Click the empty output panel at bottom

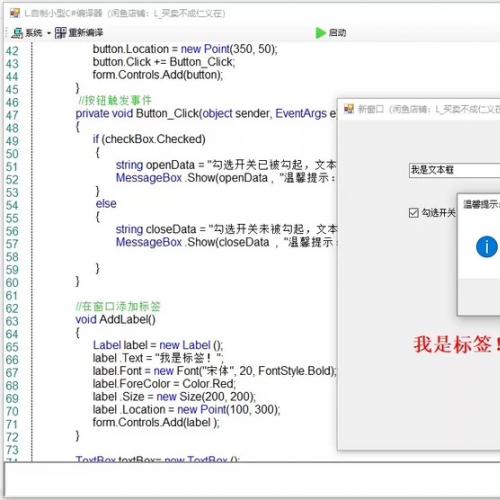252,479
